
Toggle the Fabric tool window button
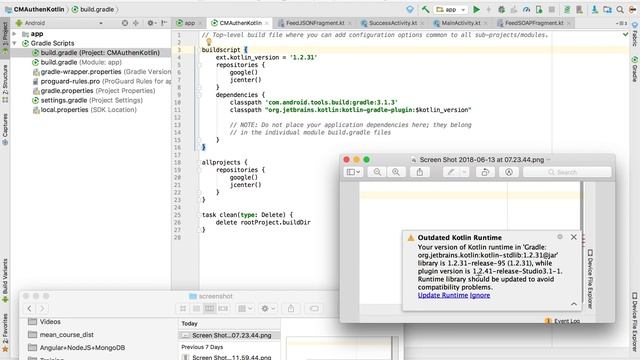[635, 34]
